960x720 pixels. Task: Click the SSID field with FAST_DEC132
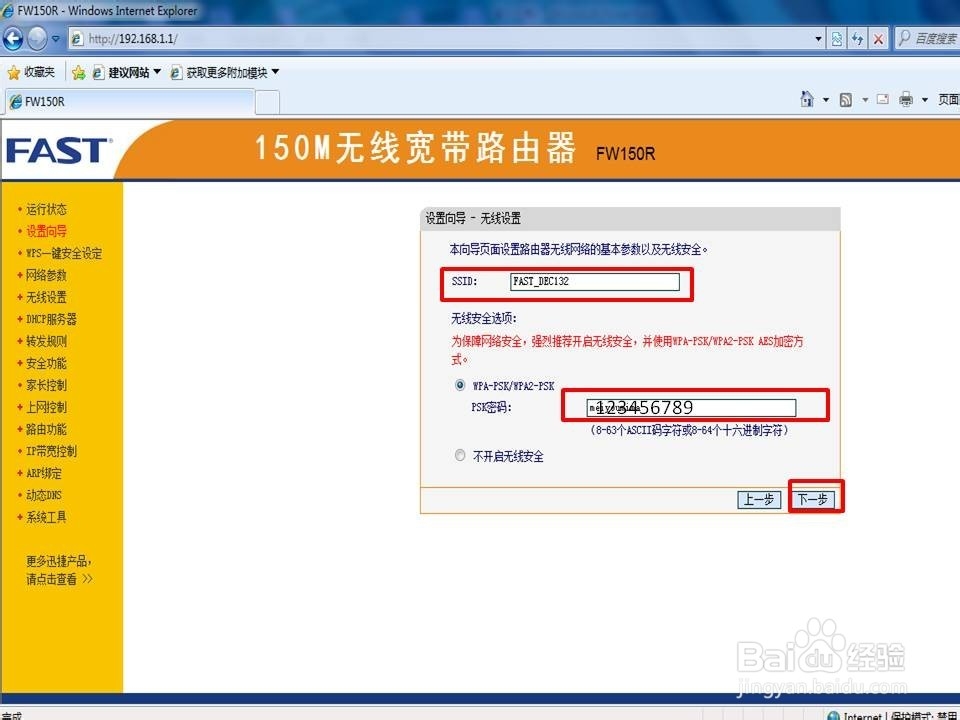click(594, 282)
